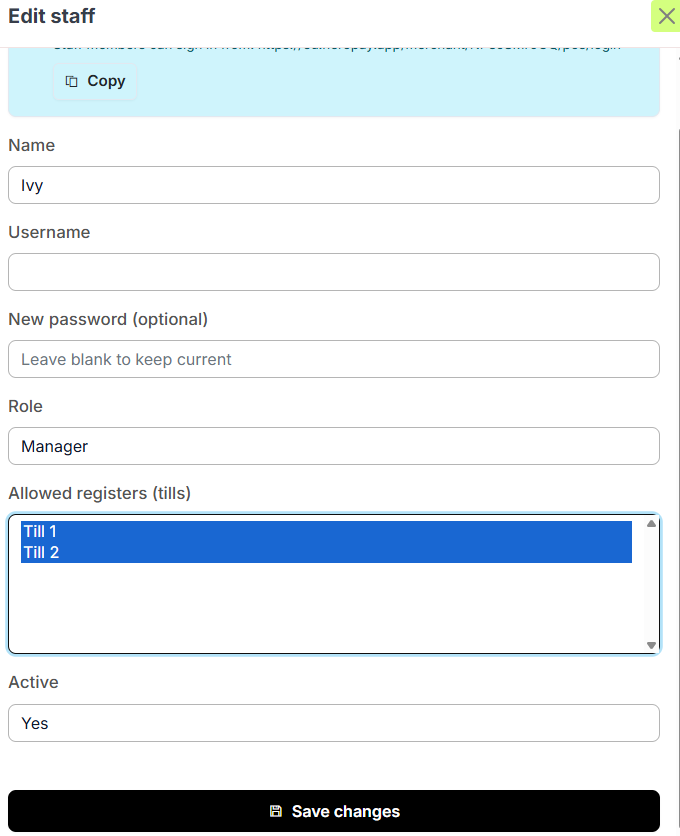680x836 pixels.
Task: Click the Role label text
Action: tap(26, 406)
